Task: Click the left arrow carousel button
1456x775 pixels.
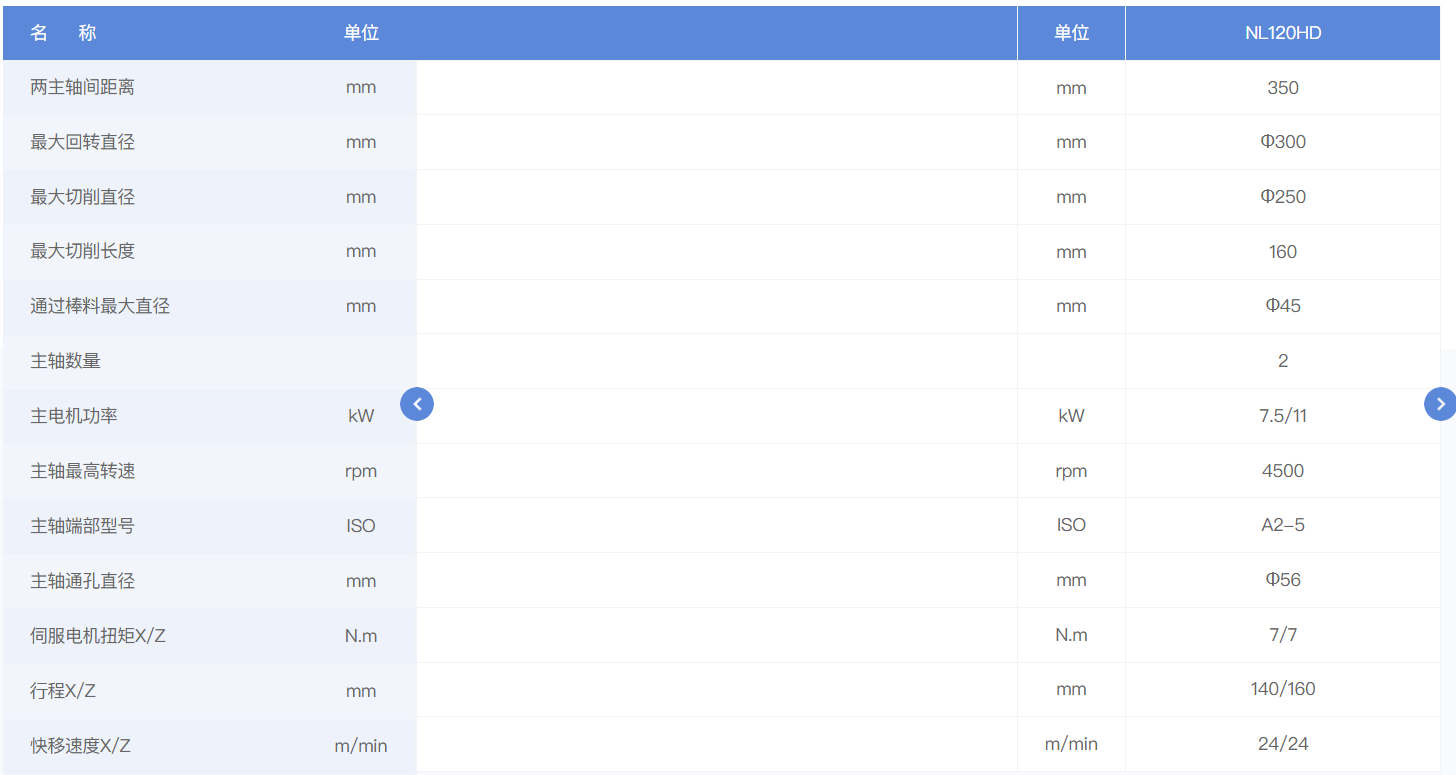Action: click(x=417, y=404)
